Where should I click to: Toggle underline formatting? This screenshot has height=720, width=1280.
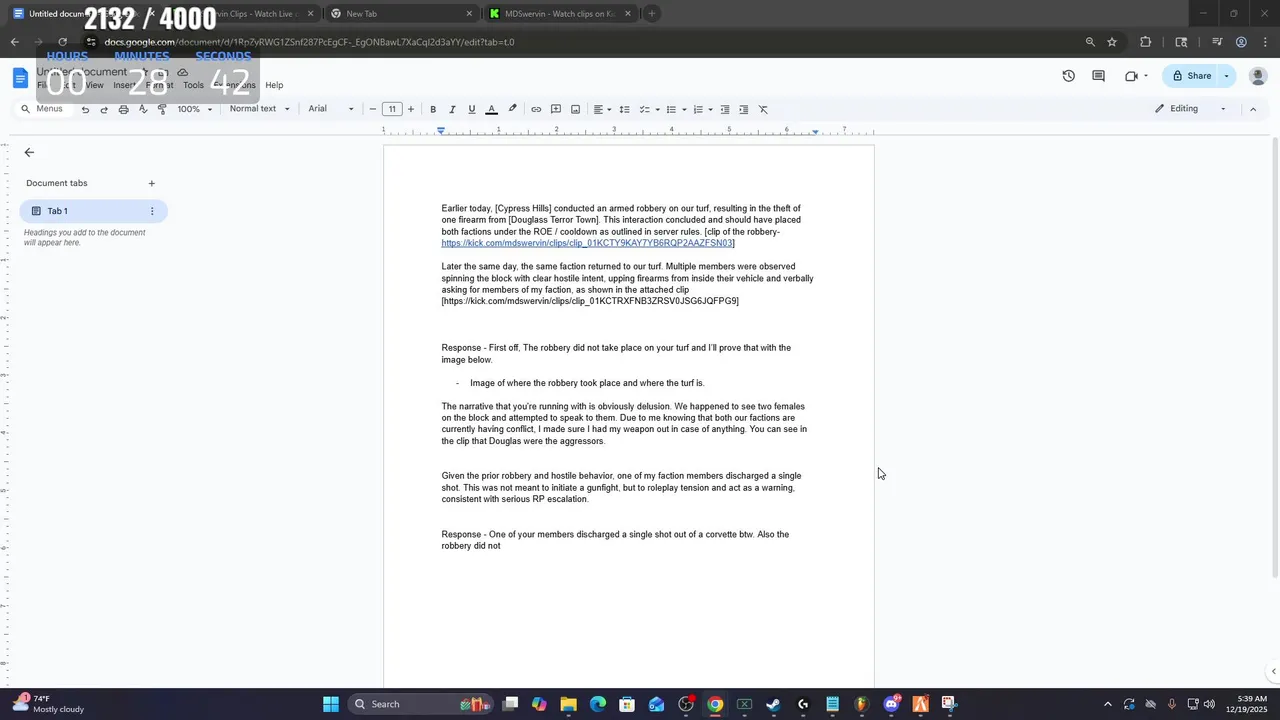pos(472,109)
